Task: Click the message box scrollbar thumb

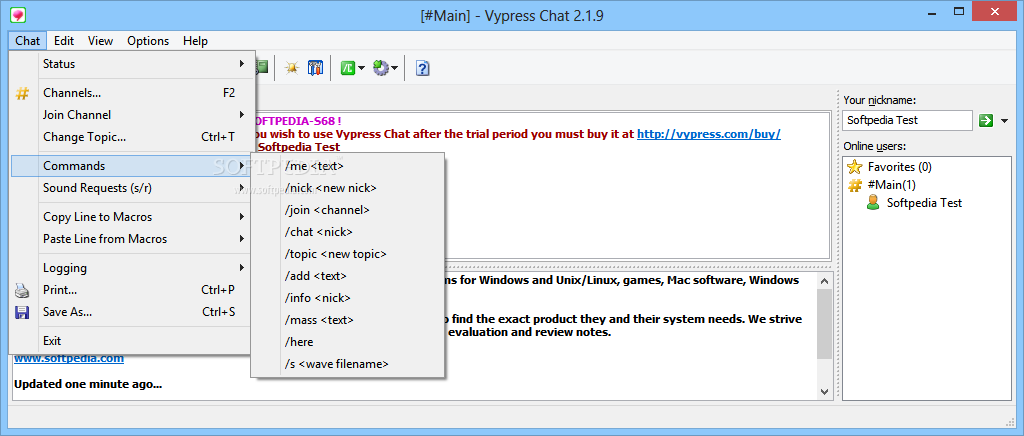Action: coord(825,324)
